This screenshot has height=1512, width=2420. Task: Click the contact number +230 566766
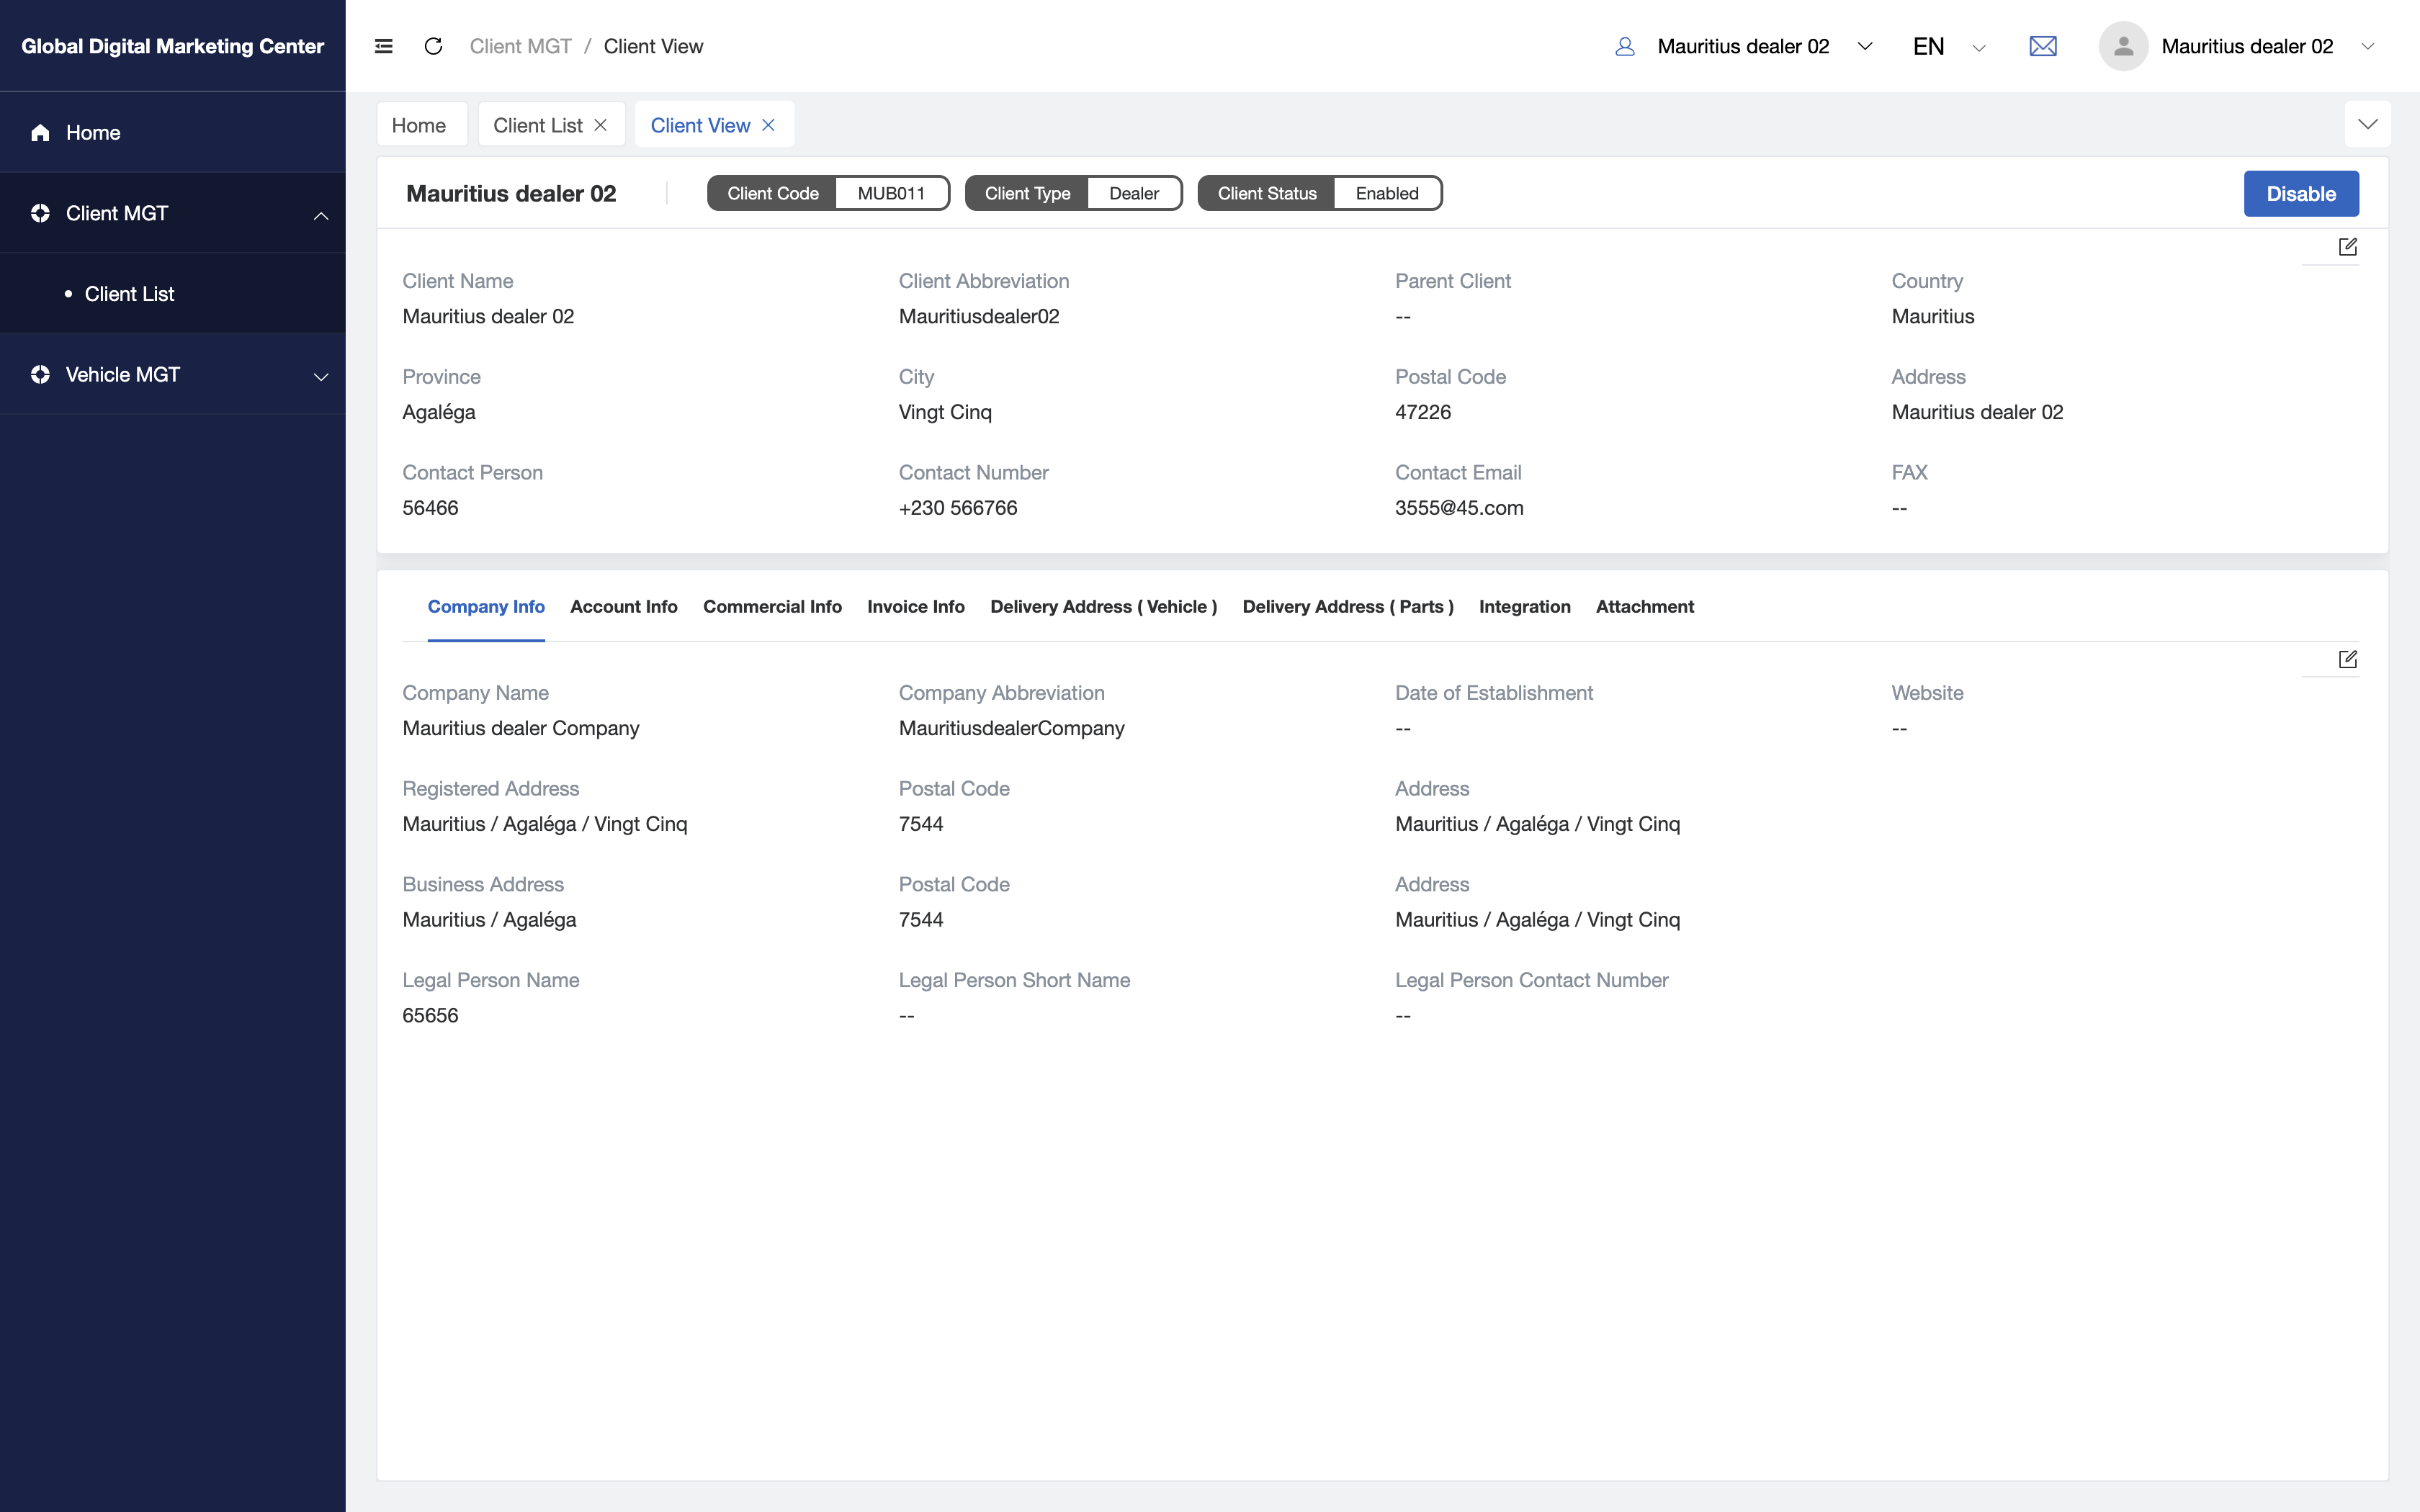point(957,508)
